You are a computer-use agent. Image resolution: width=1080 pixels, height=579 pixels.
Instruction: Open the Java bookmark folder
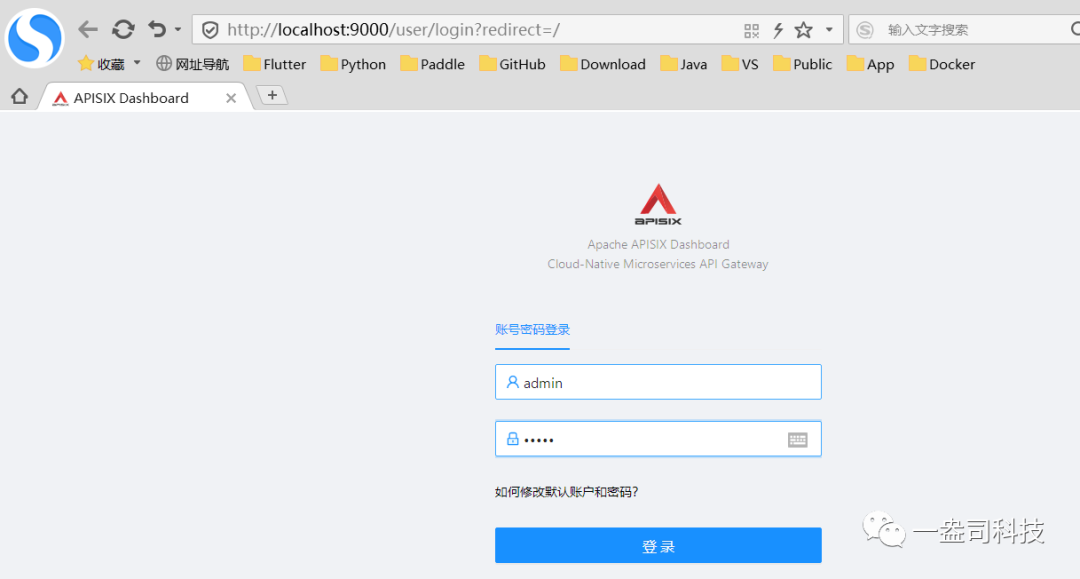point(684,64)
